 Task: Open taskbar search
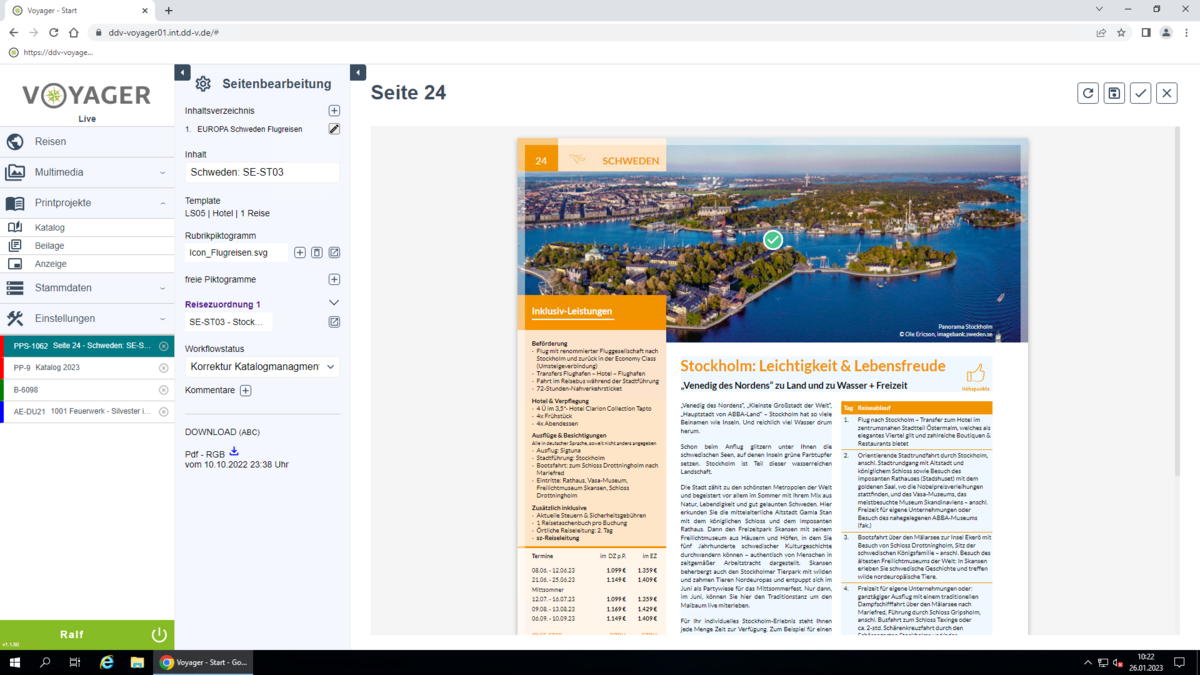point(45,662)
